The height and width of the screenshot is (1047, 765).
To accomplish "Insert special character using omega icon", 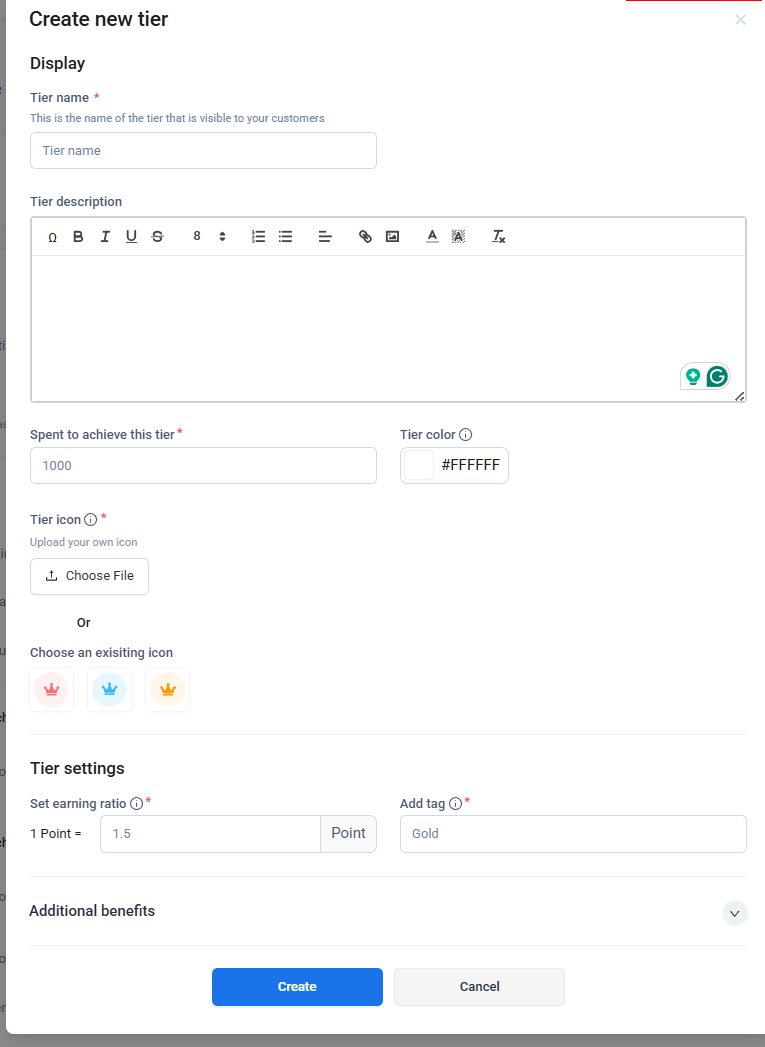I will [x=53, y=237].
